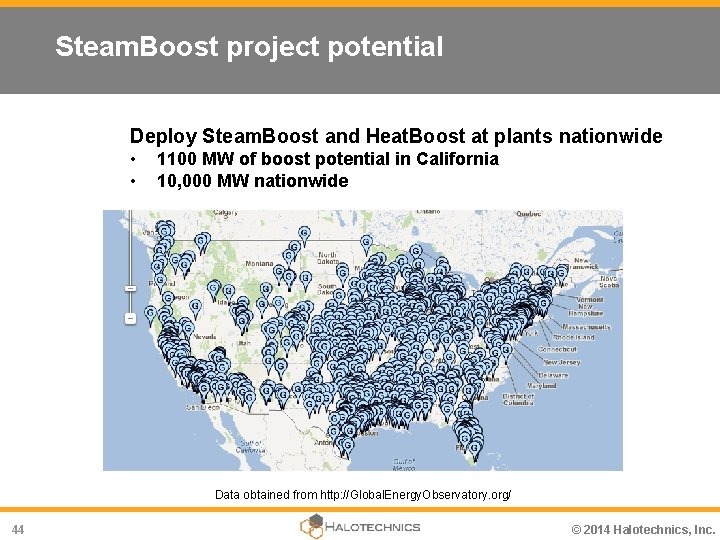Click the Connecticut map label

point(557,349)
